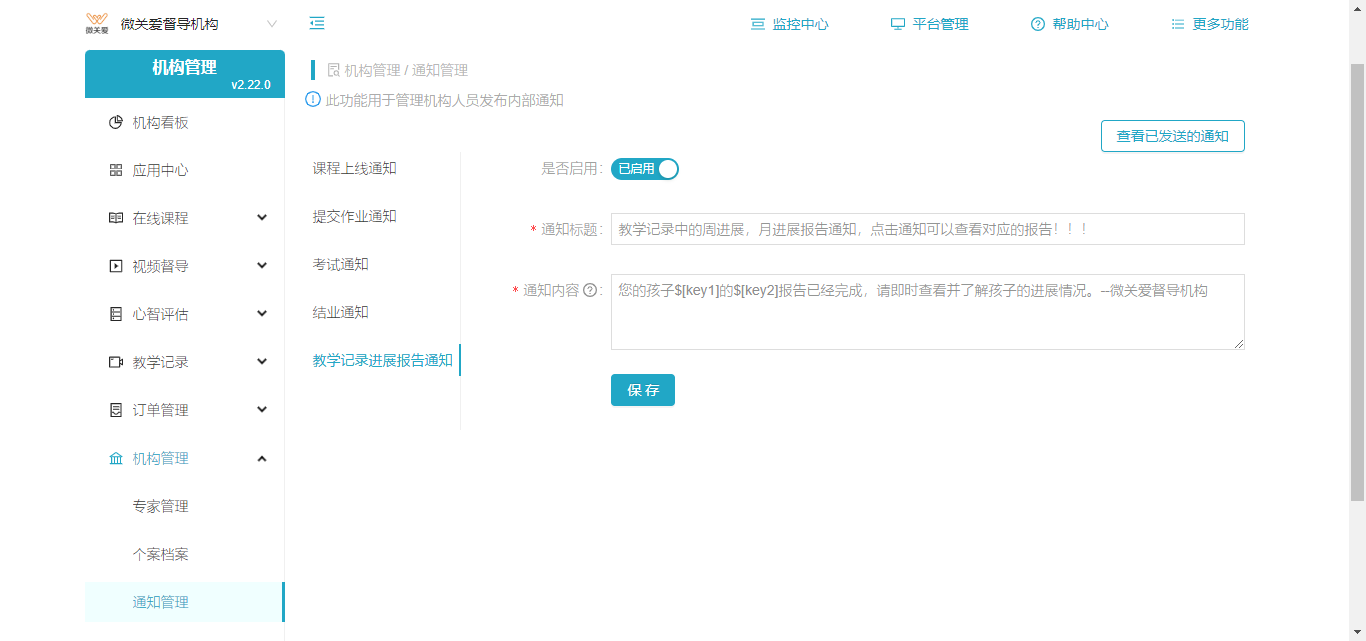Viewport: 1366px width, 641px height.
Task: Click the 机构管理 bank icon in sidebar
Action: tap(116, 458)
